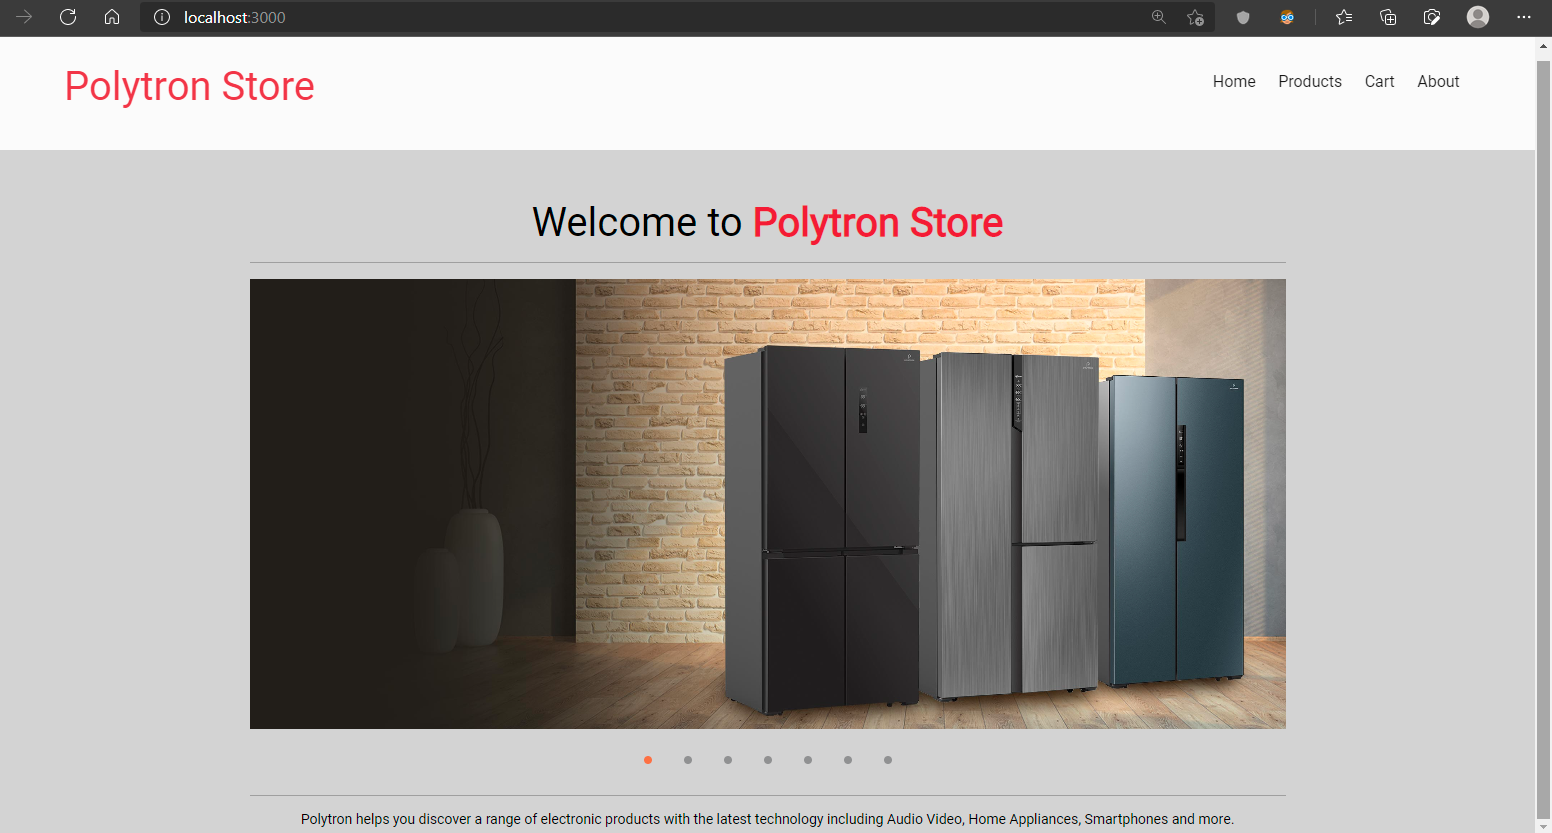Add this page to favorites star icon
This screenshot has height=833, width=1552.
click(1195, 17)
